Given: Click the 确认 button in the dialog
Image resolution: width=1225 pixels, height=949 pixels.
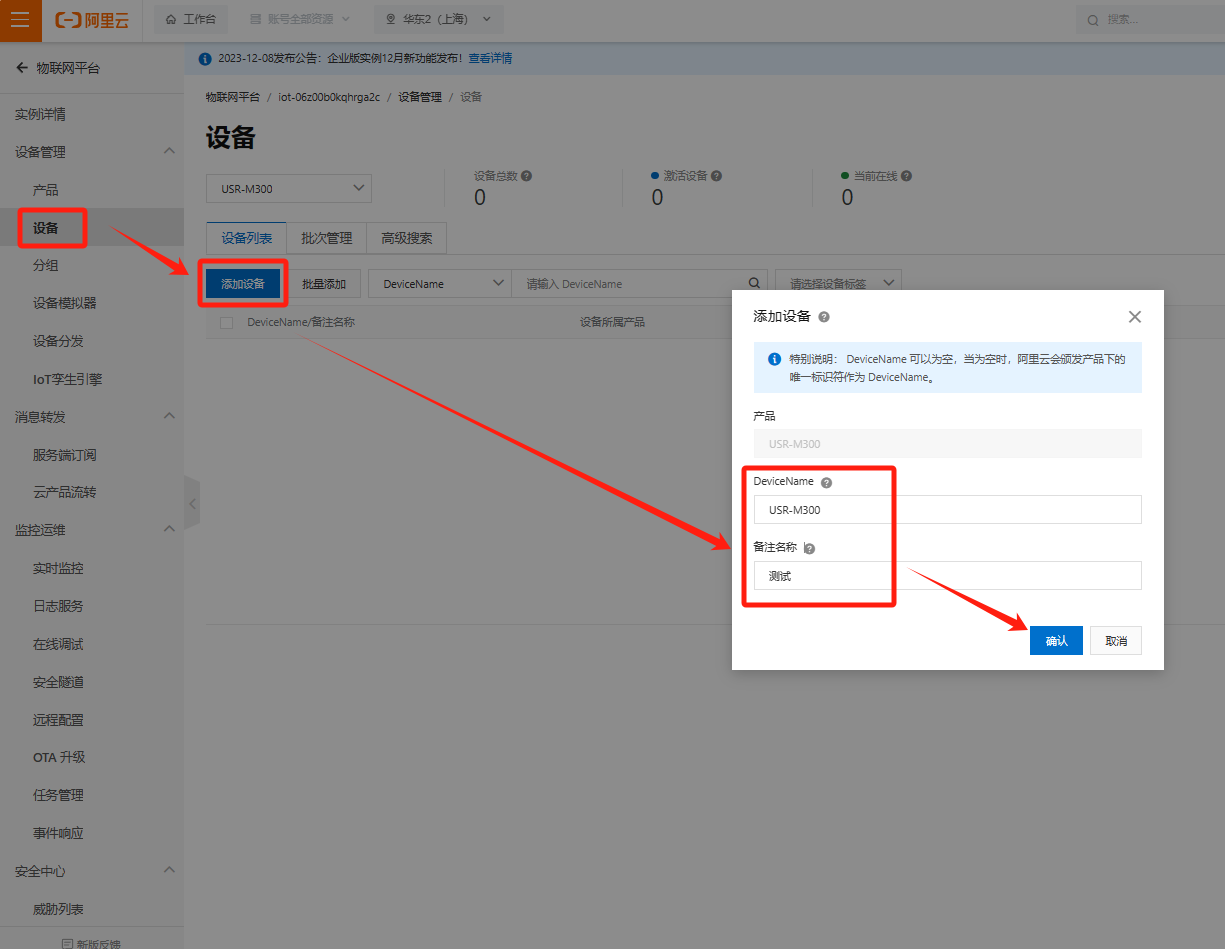Looking at the screenshot, I should pyautogui.click(x=1056, y=641).
